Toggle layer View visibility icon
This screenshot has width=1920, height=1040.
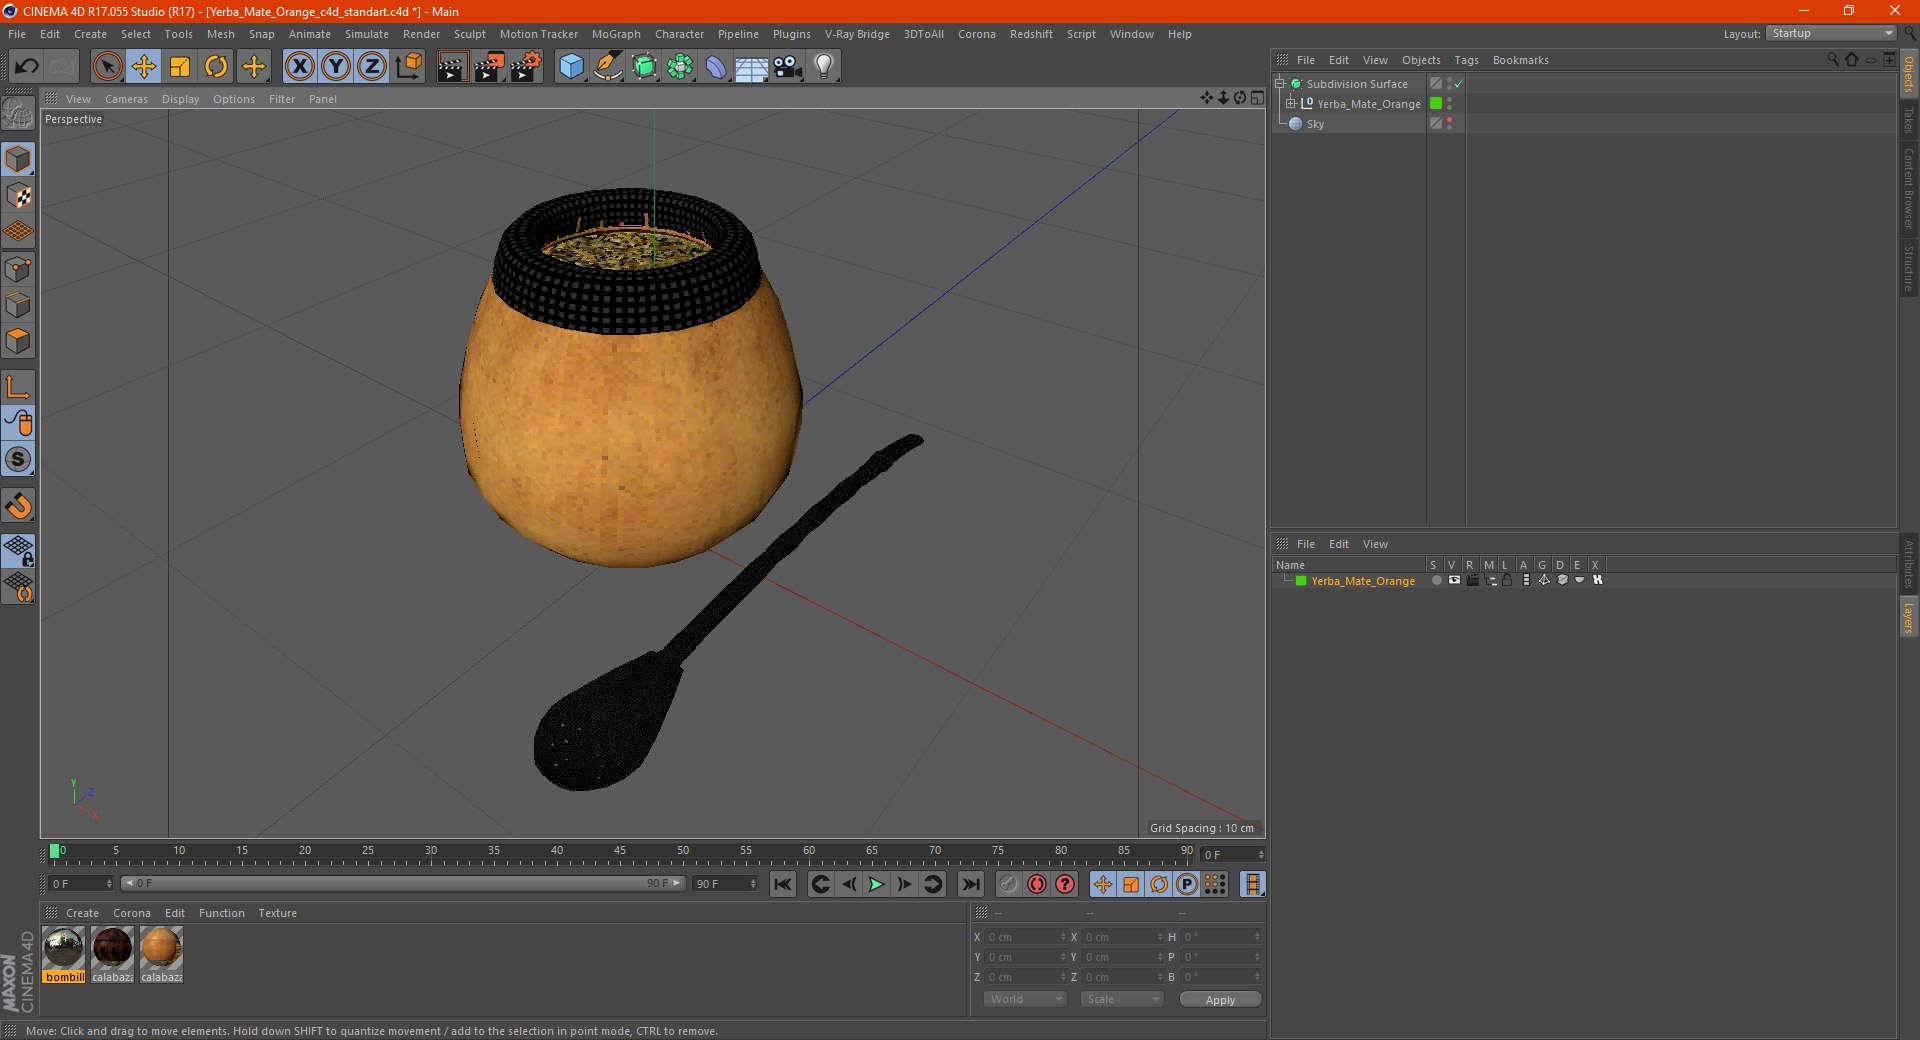pos(1454,580)
